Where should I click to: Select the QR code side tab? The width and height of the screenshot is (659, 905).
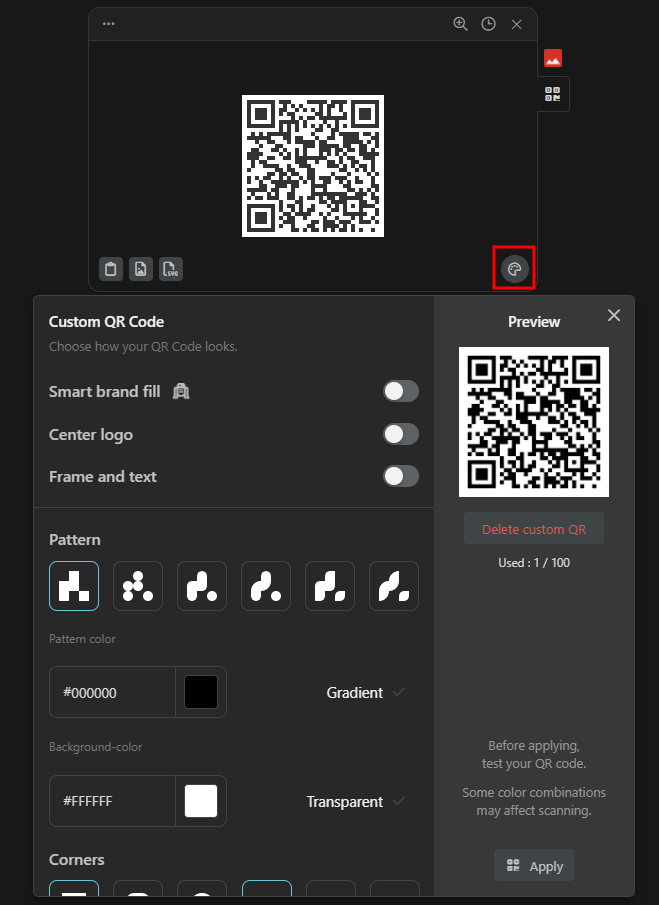tap(553, 94)
